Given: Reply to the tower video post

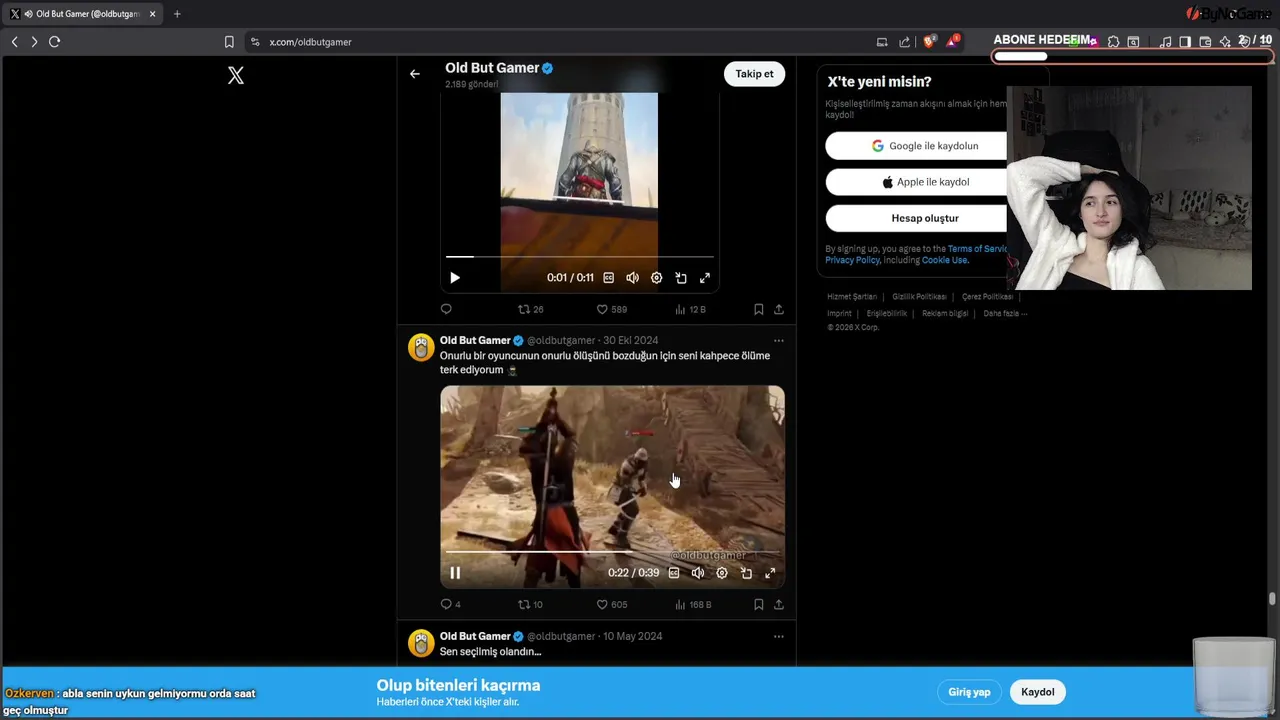Looking at the screenshot, I should pyautogui.click(x=446, y=309).
